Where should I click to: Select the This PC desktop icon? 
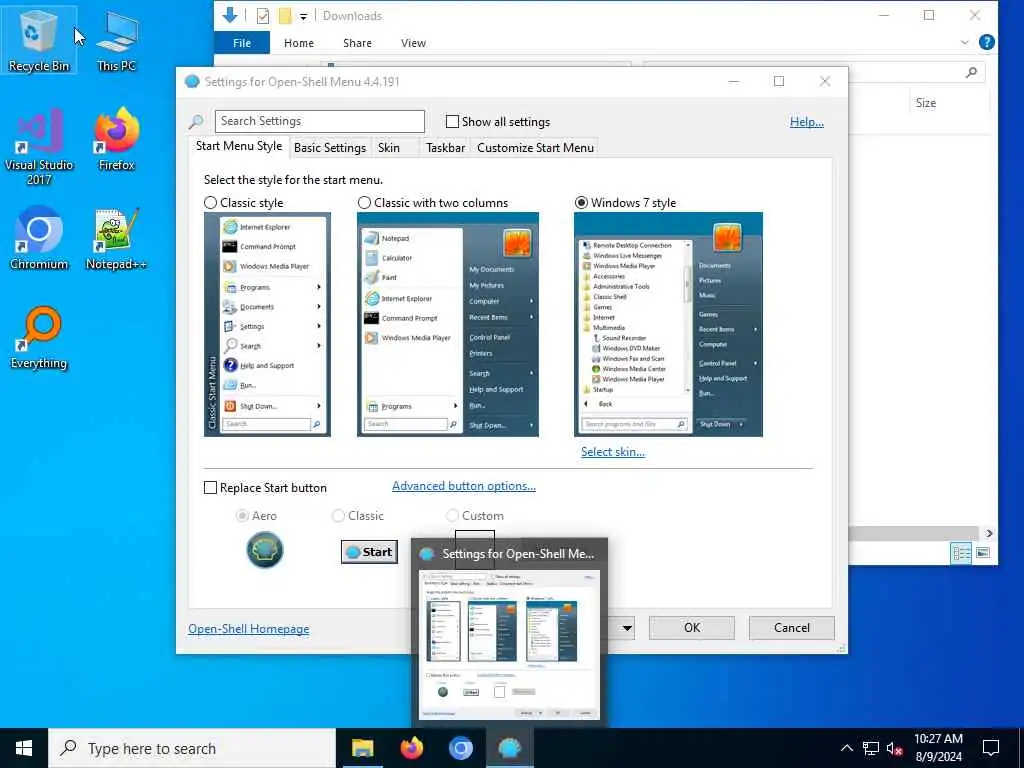pyautogui.click(x=116, y=40)
